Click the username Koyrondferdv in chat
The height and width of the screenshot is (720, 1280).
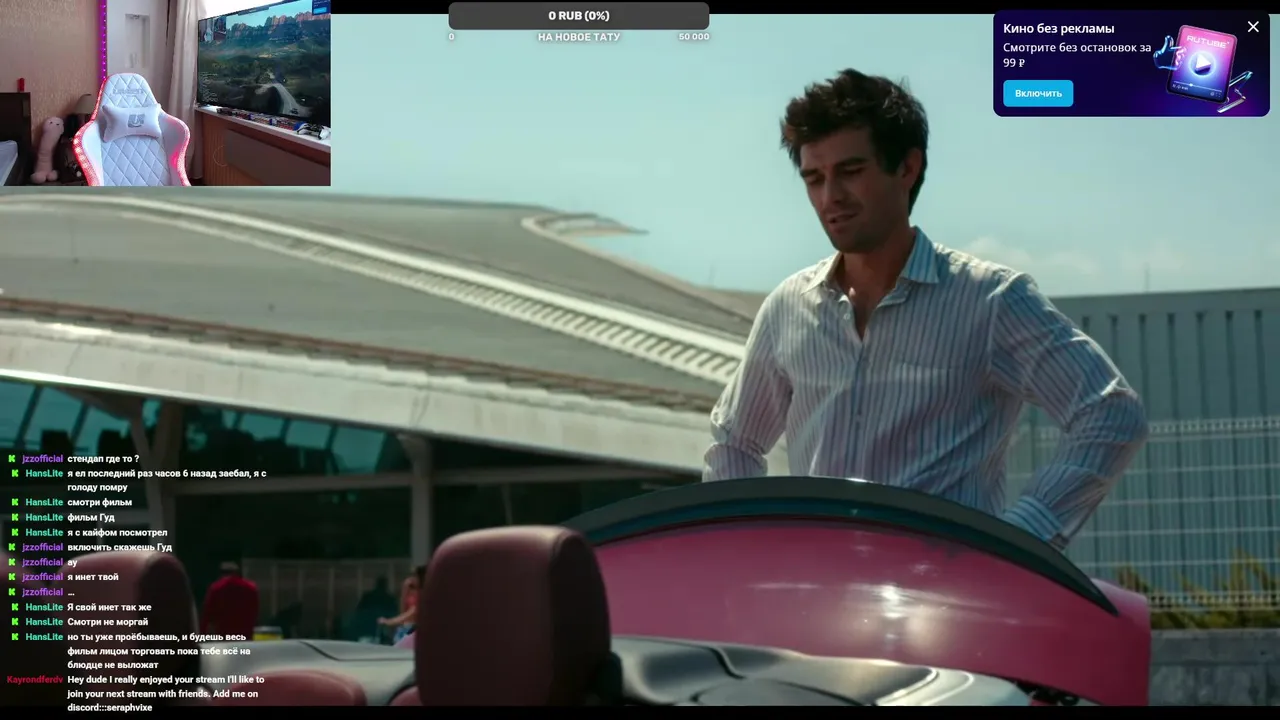35,680
